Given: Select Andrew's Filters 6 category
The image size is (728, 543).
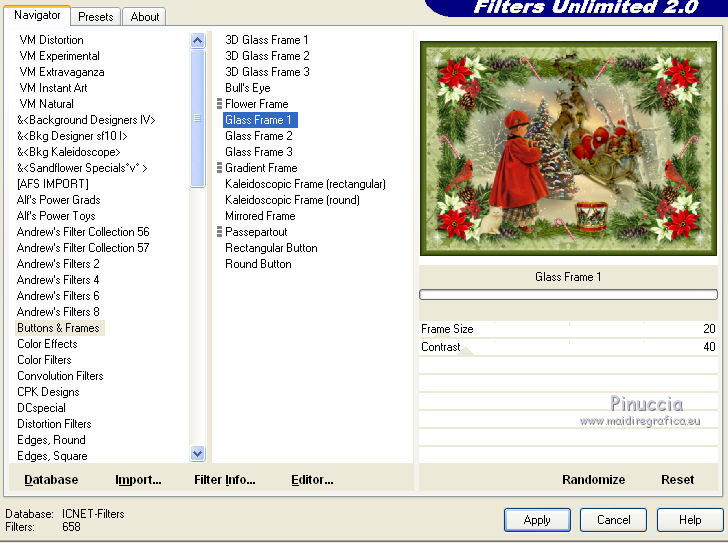Looking at the screenshot, I should [58, 296].
